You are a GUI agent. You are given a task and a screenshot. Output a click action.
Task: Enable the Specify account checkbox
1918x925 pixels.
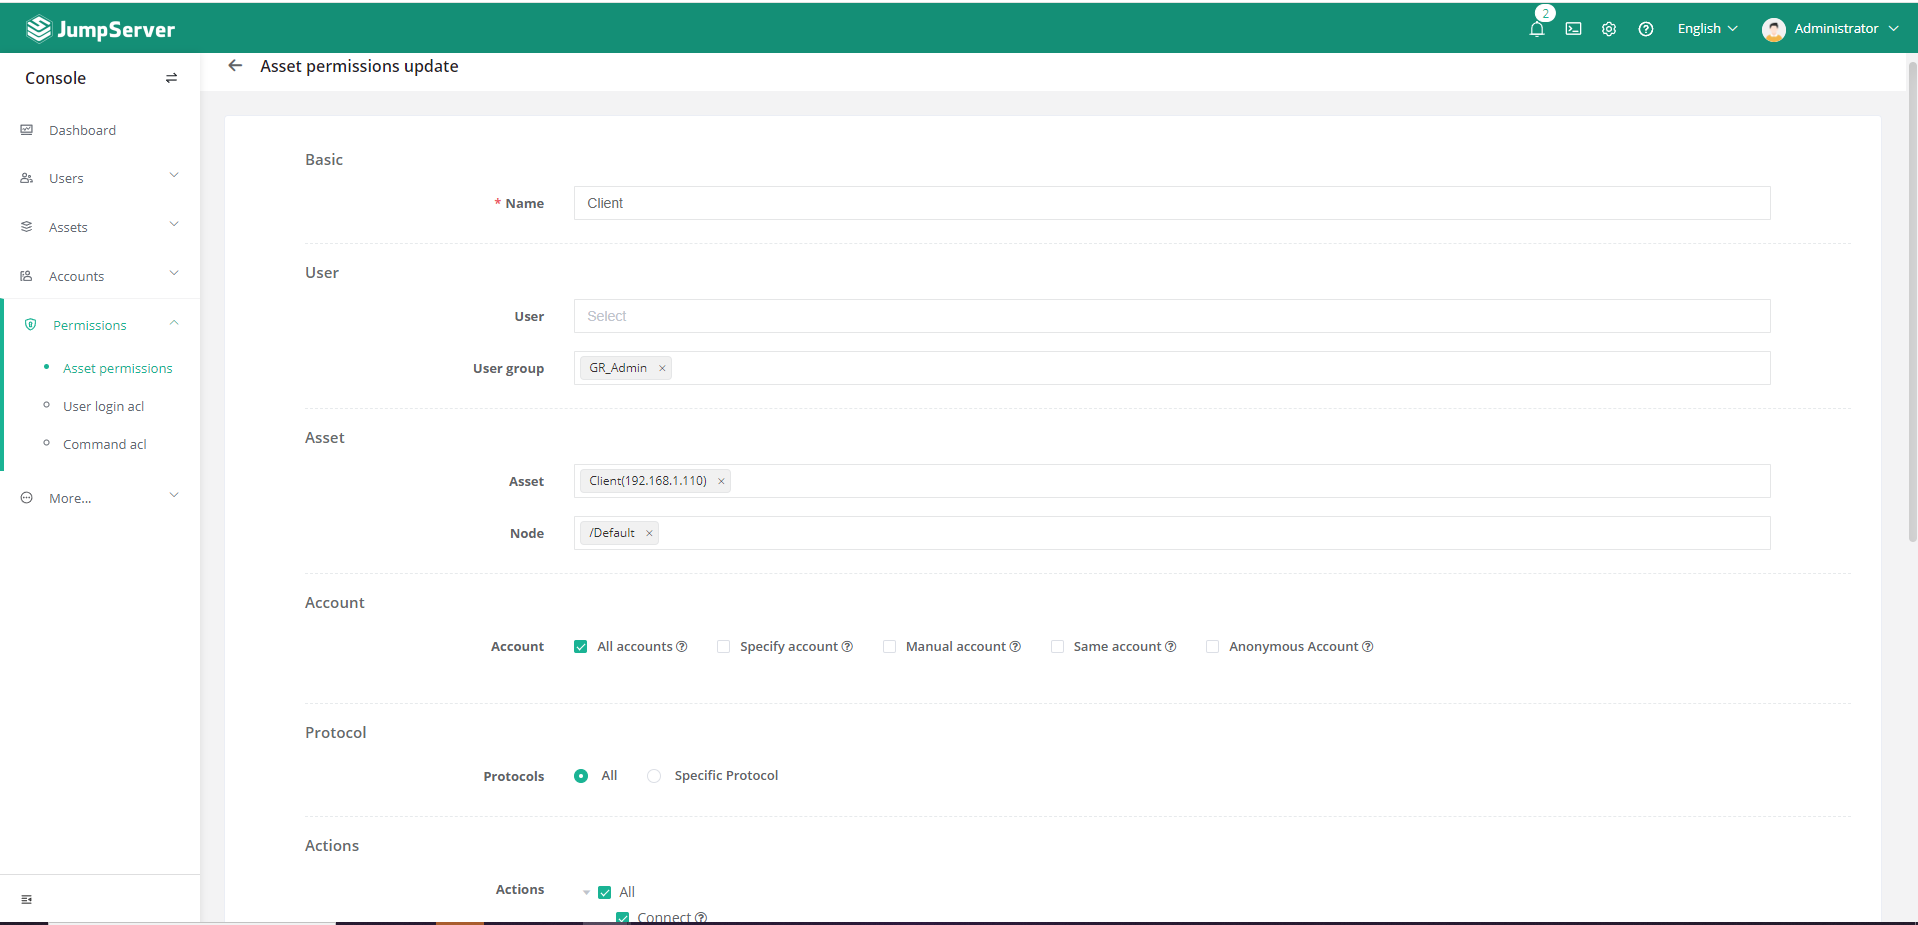(723, 647)
